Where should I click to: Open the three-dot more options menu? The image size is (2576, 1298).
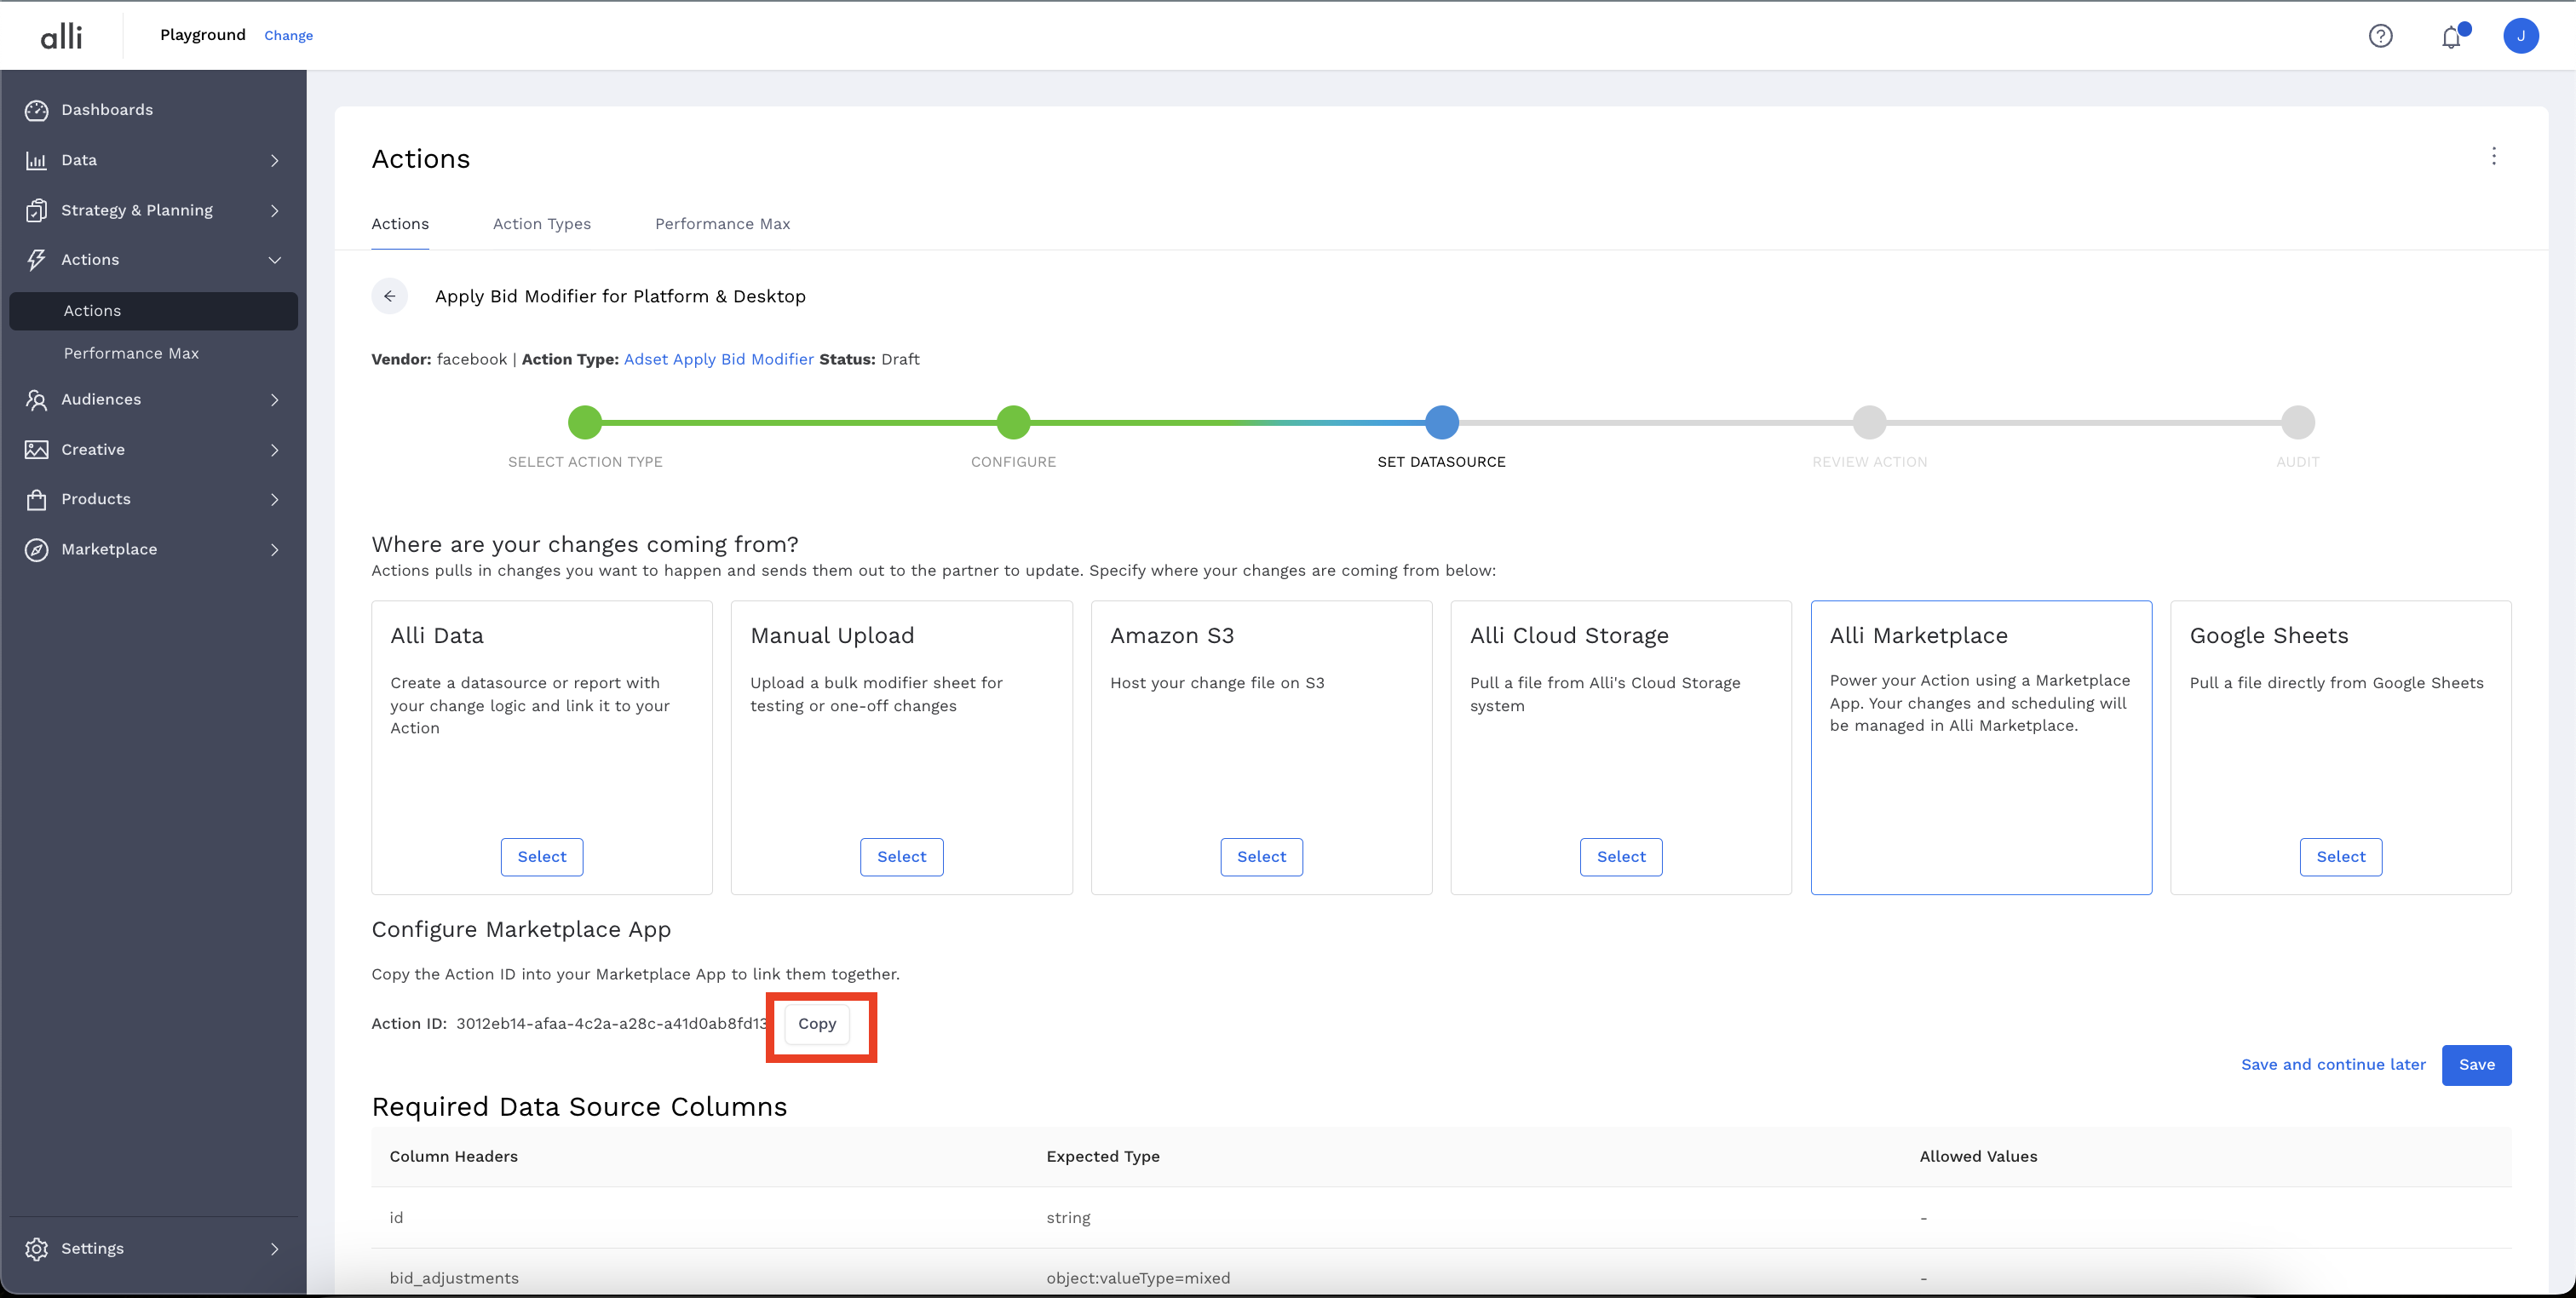tap(2493, 156)
